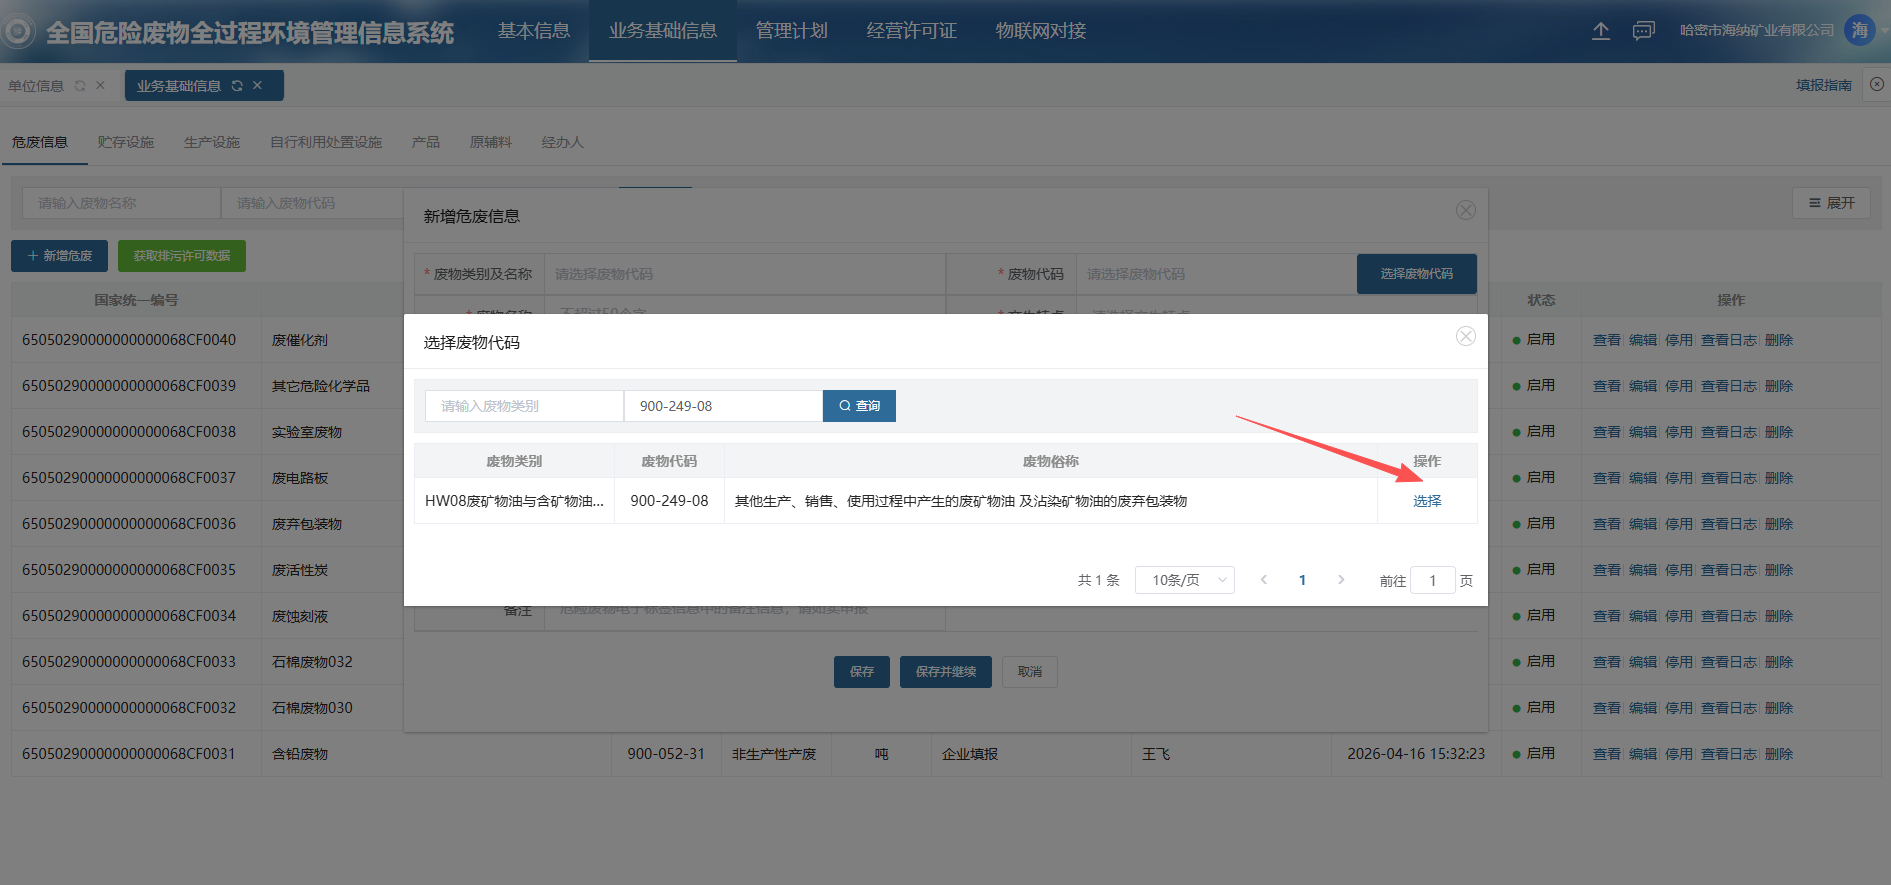Refresh the 业务基础信息 tab with reload icon
The width and height of the screenshot is (1891, 885).
(x=237, y=86)
